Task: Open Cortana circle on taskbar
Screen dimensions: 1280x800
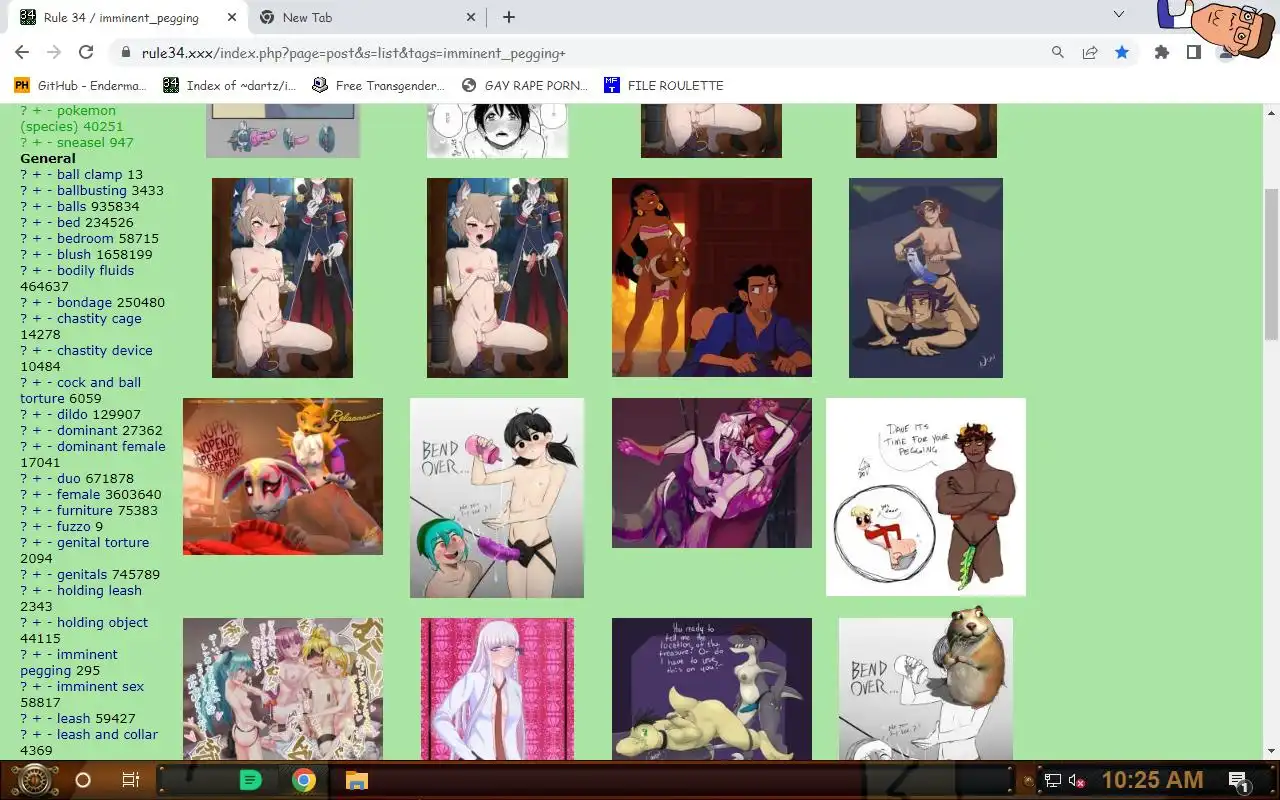Action: (83, 780)
